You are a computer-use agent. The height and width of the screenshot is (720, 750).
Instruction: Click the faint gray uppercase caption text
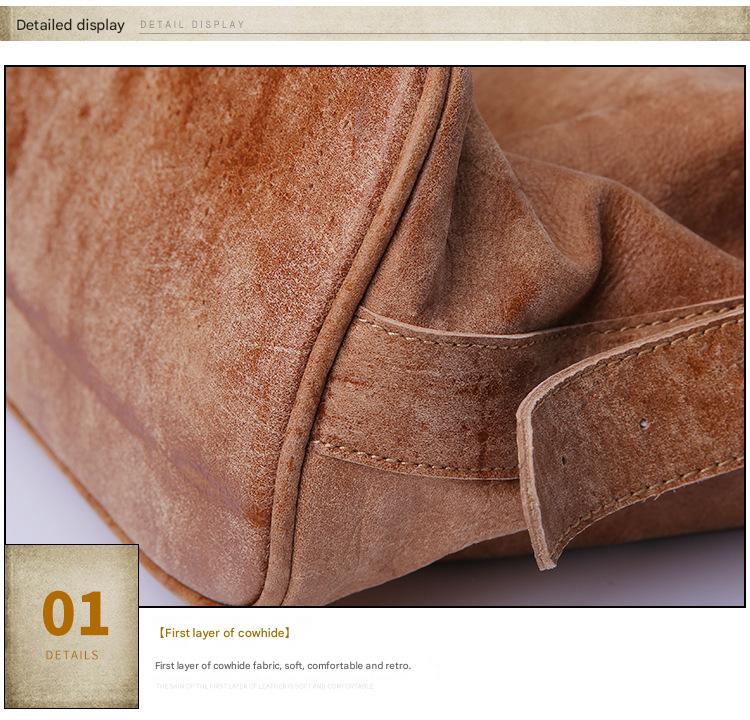tap(265, 686)
